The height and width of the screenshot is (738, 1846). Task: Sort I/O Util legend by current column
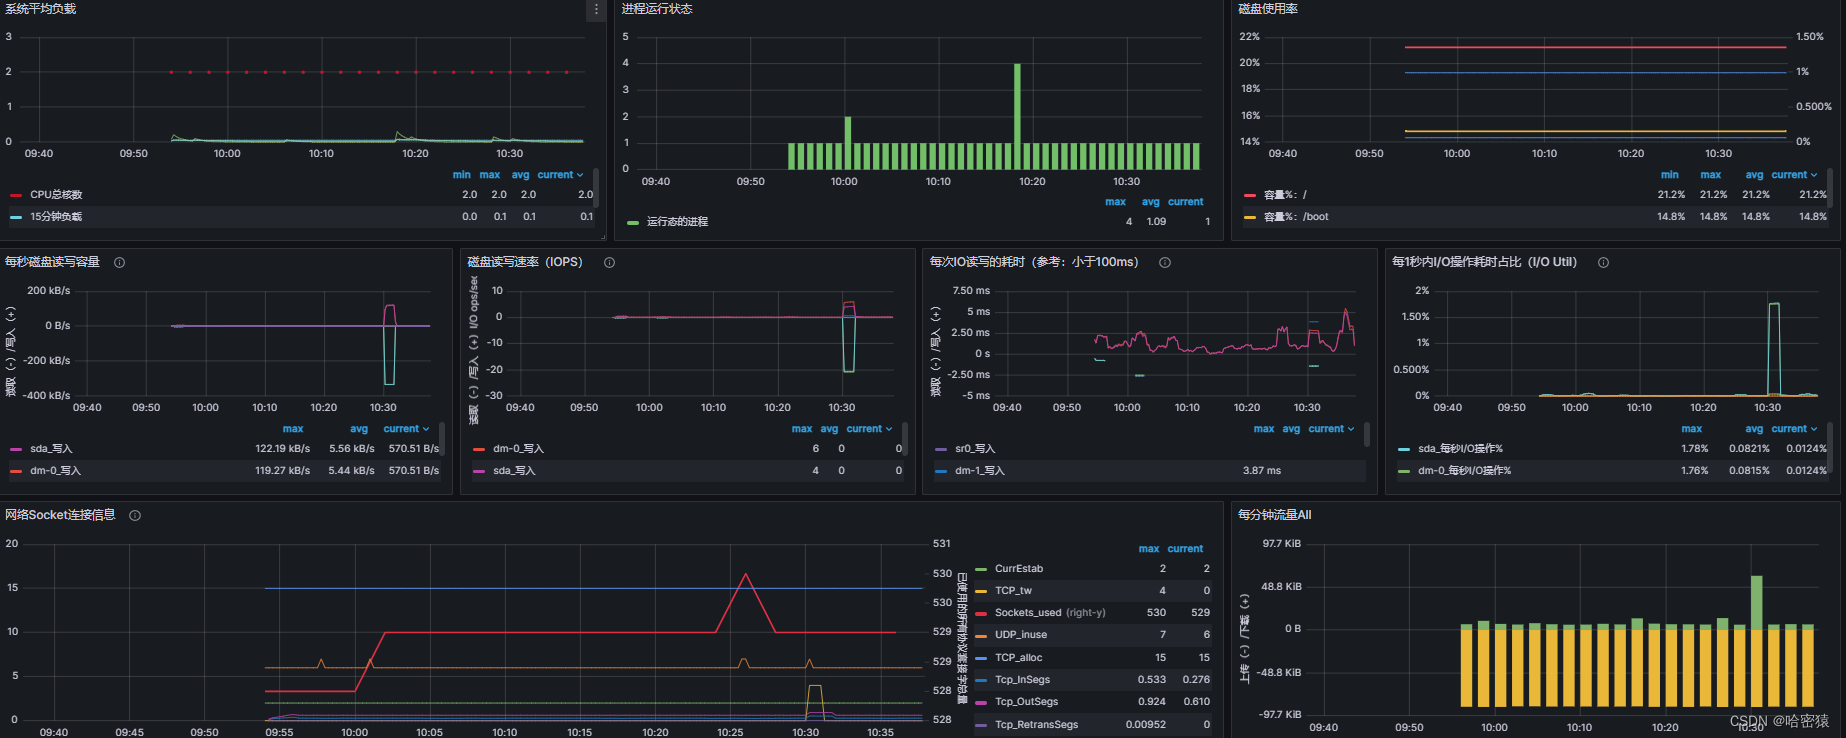point(1794,429)
